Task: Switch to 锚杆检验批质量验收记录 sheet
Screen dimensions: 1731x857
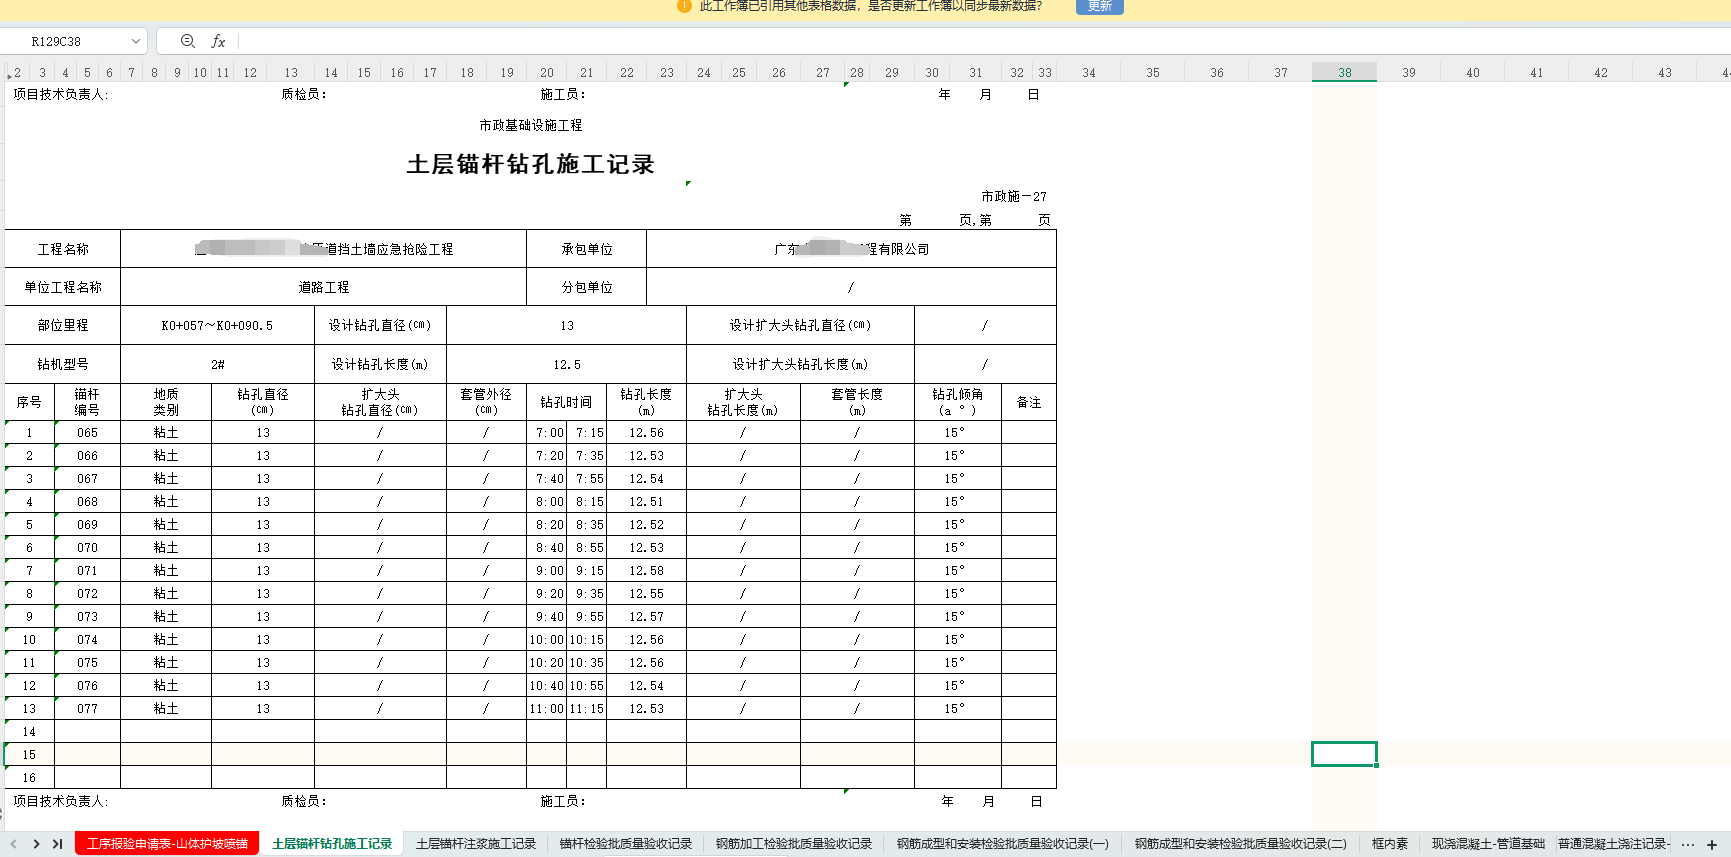Action: point(626,844)
